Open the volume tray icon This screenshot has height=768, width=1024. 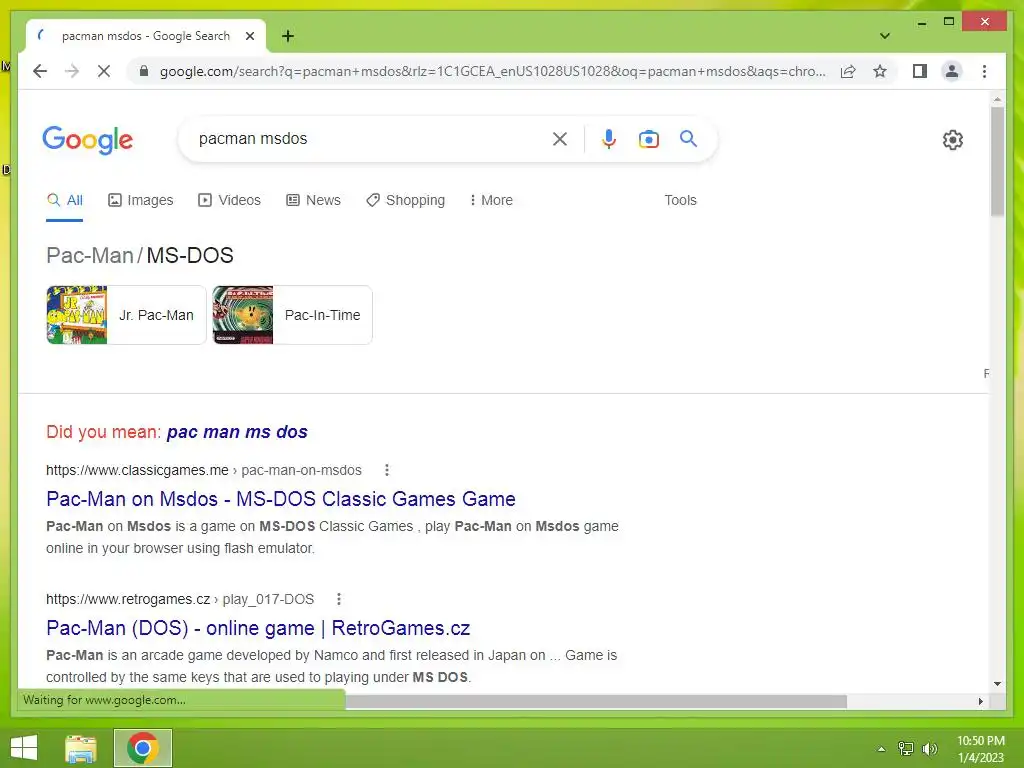coord(930,749)
